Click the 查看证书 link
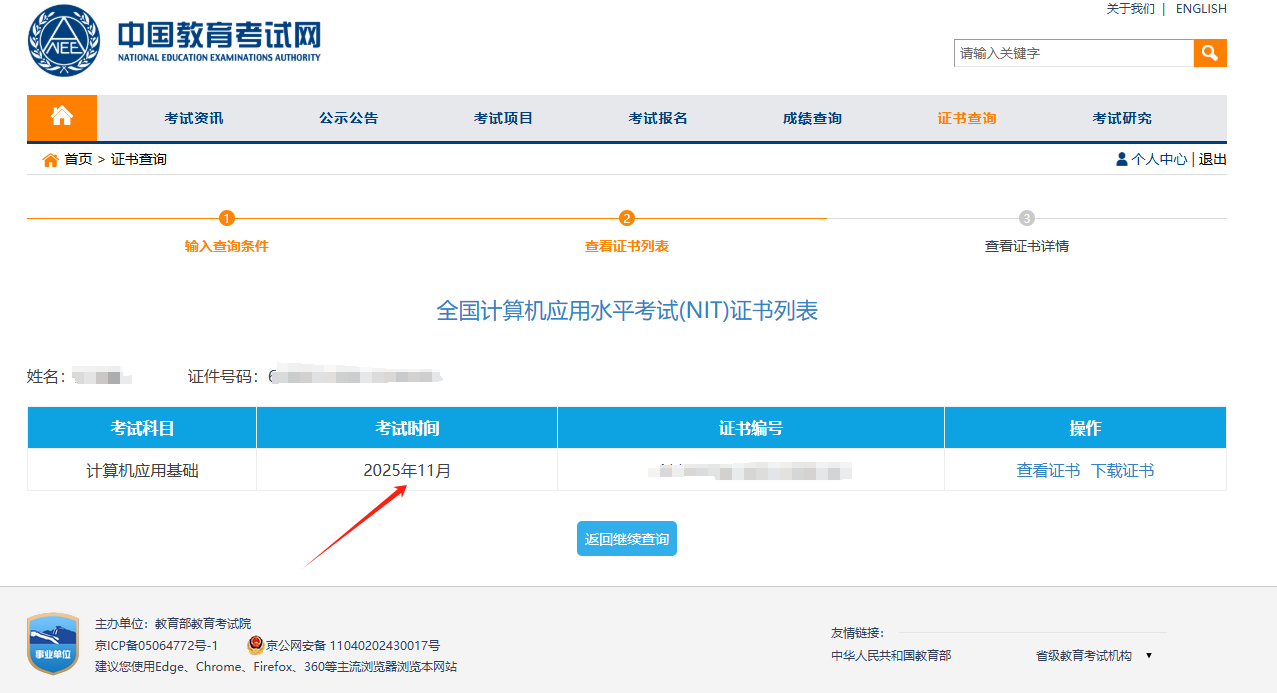1277x693 pixels. pyautogui.click(x=1048, y=470)
